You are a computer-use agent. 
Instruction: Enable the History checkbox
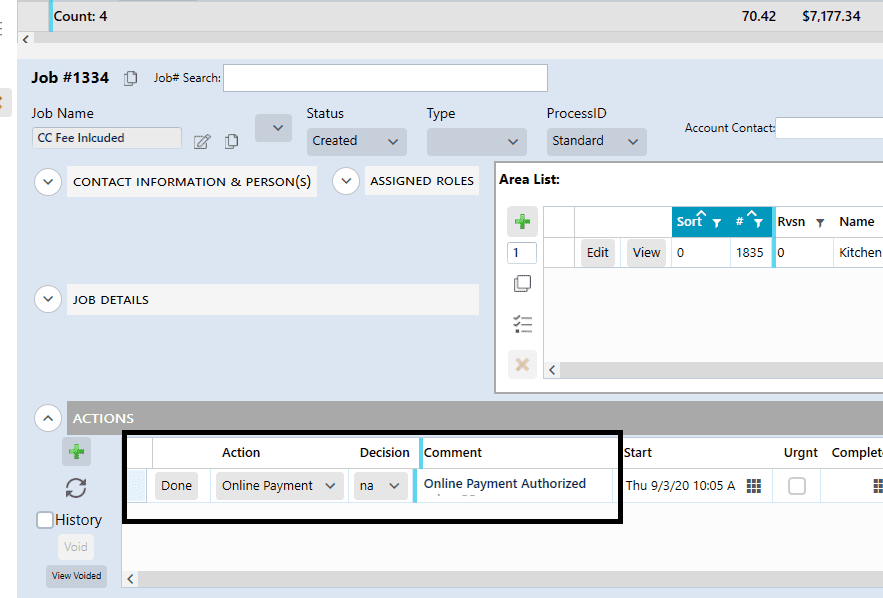click(43, 519)
